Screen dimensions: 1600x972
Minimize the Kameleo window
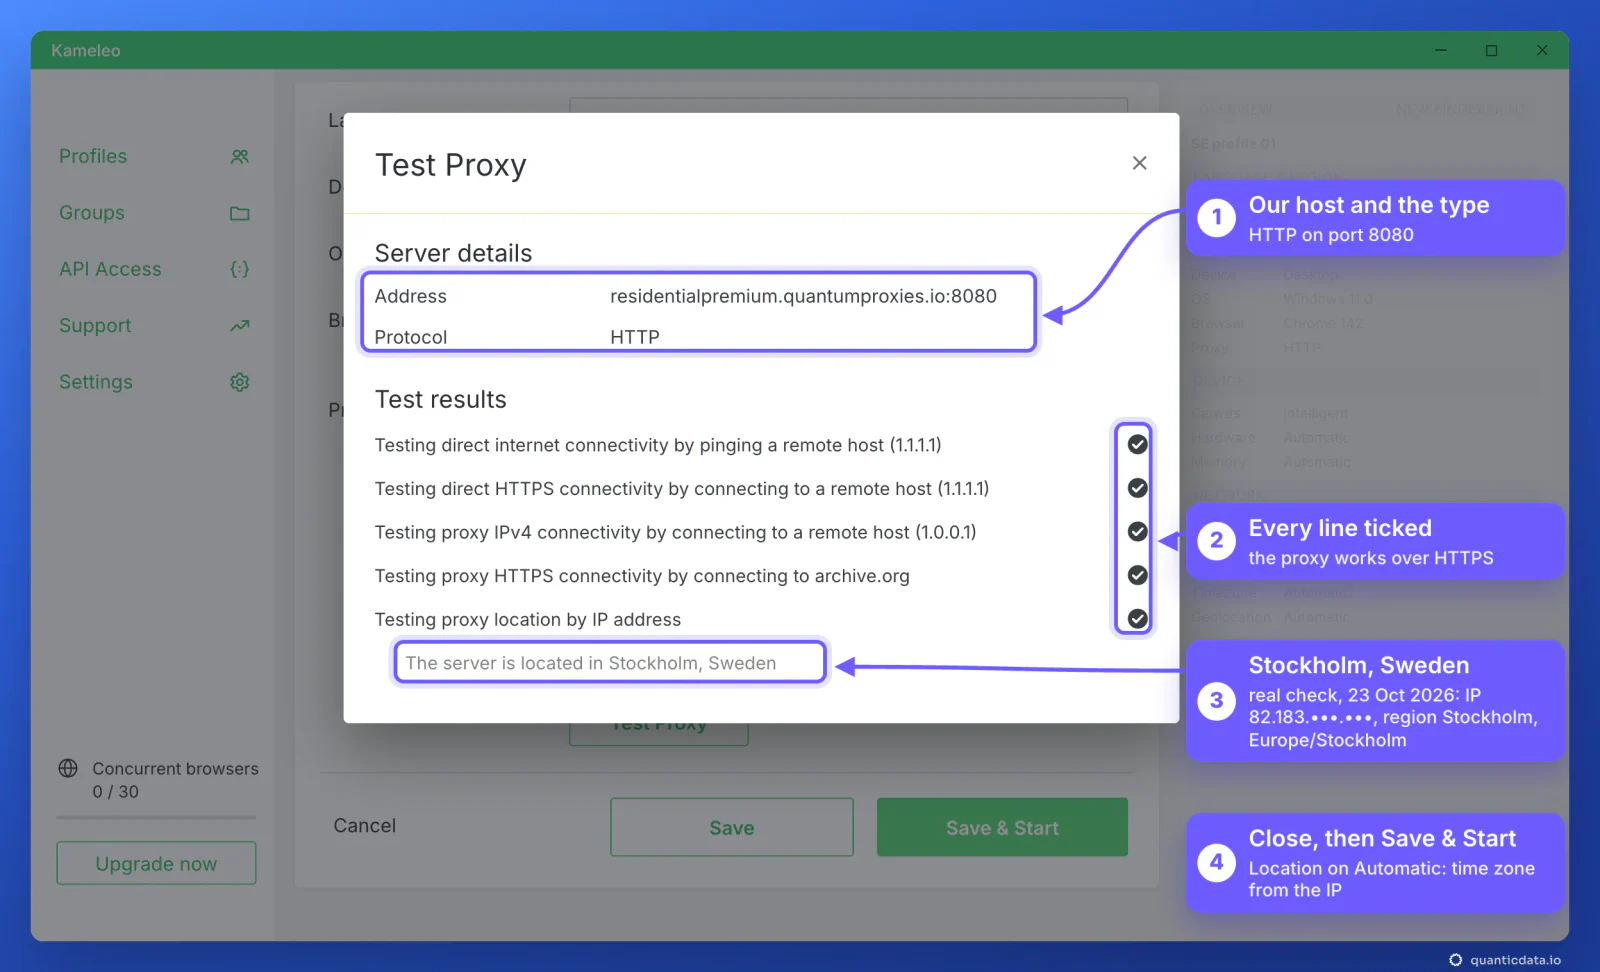point(1441,50)
